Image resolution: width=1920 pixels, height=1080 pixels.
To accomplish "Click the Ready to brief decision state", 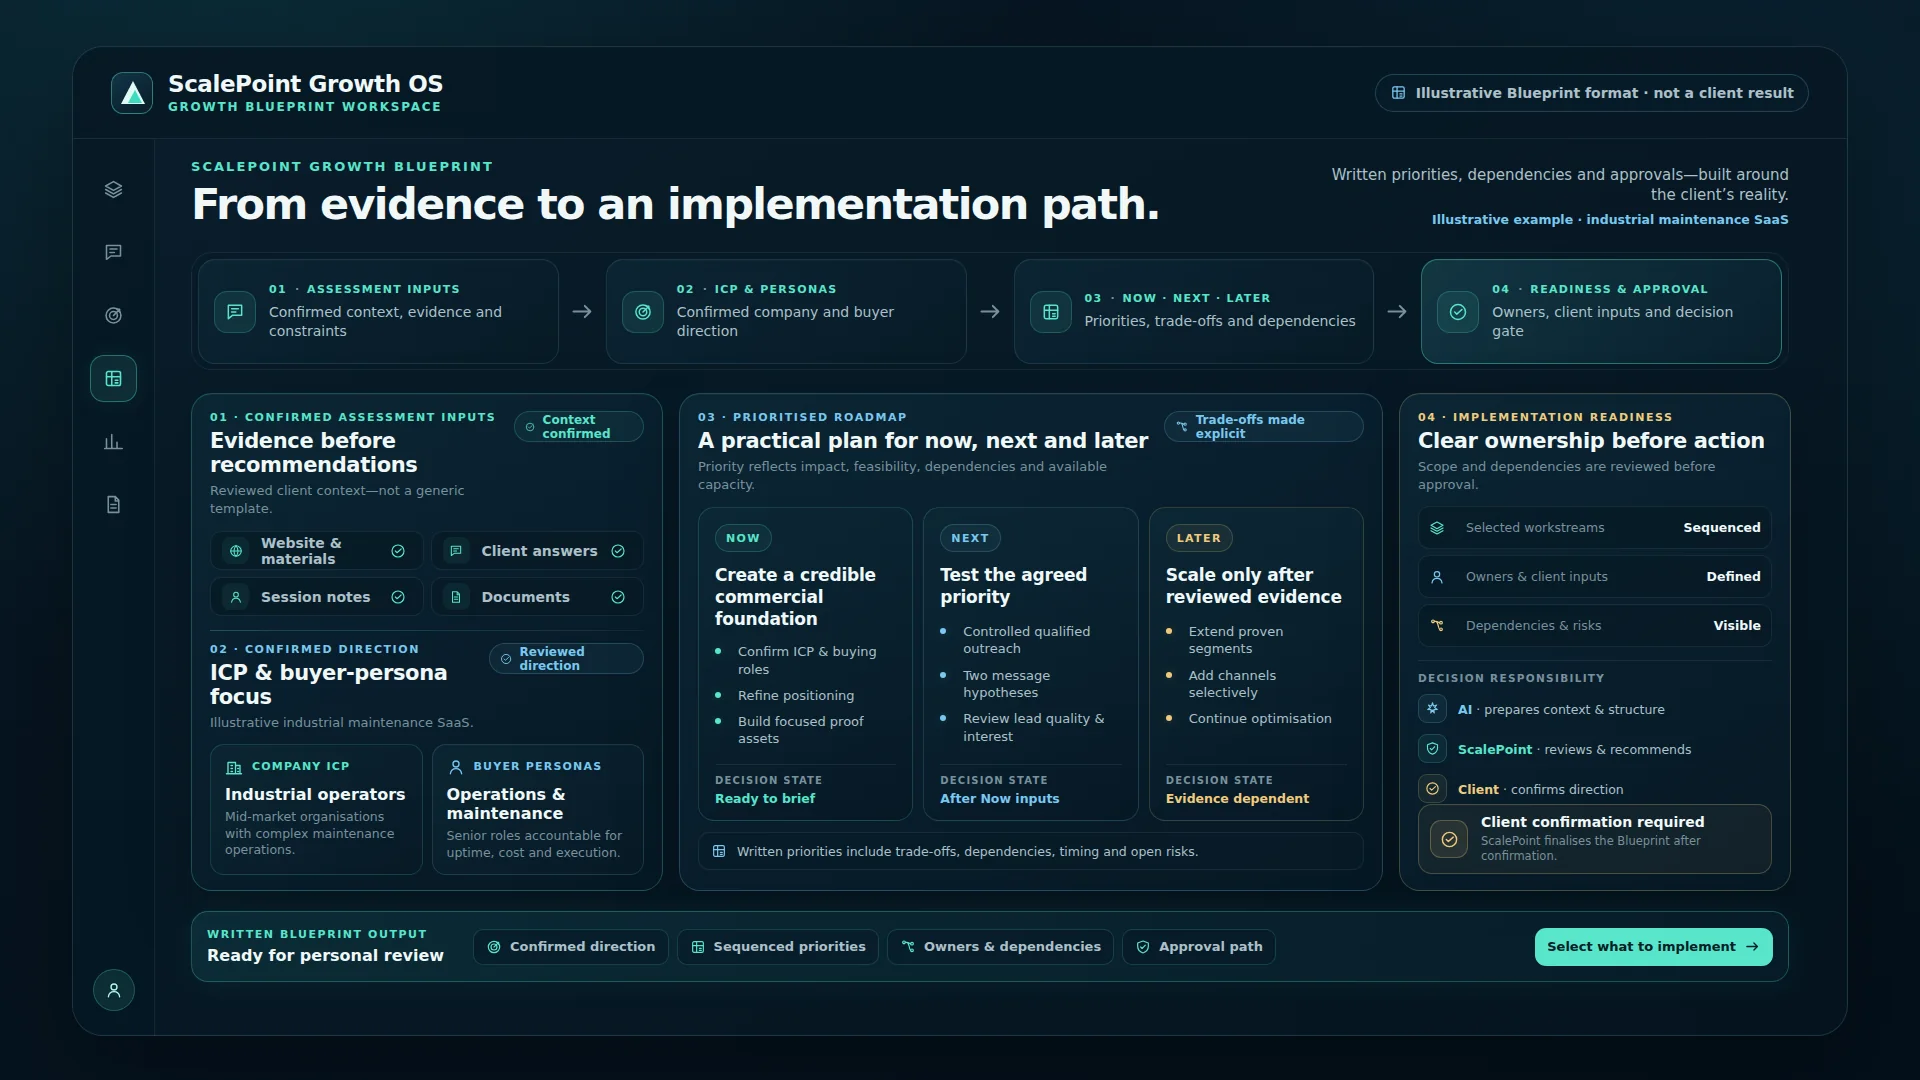I will pos(765,799).
